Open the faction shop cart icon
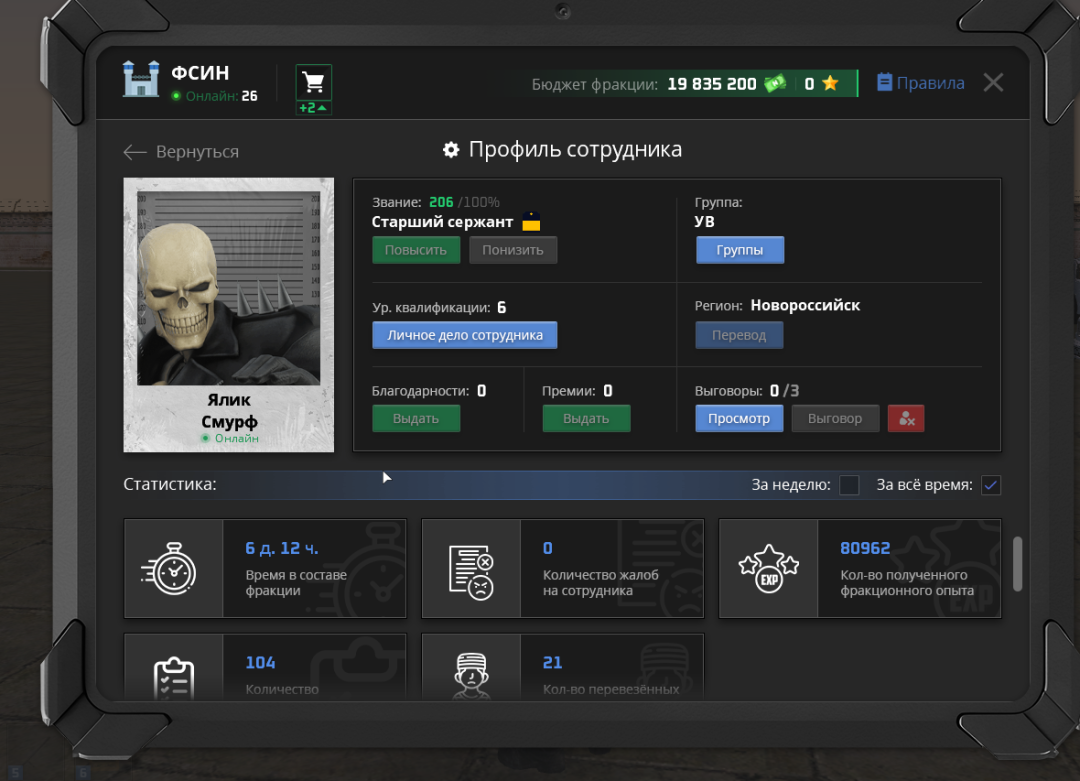 tap(313, 82)
